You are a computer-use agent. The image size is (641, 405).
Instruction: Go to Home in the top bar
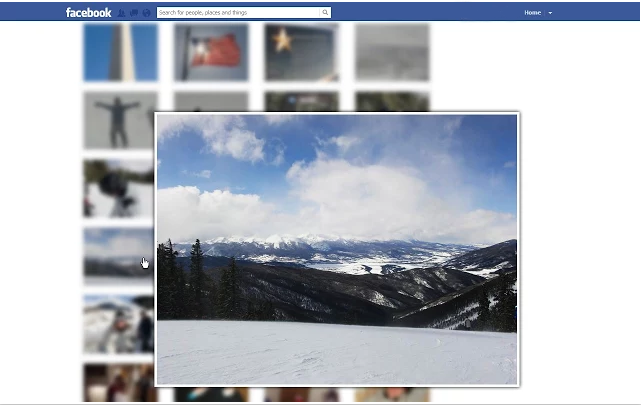[532, 13]
